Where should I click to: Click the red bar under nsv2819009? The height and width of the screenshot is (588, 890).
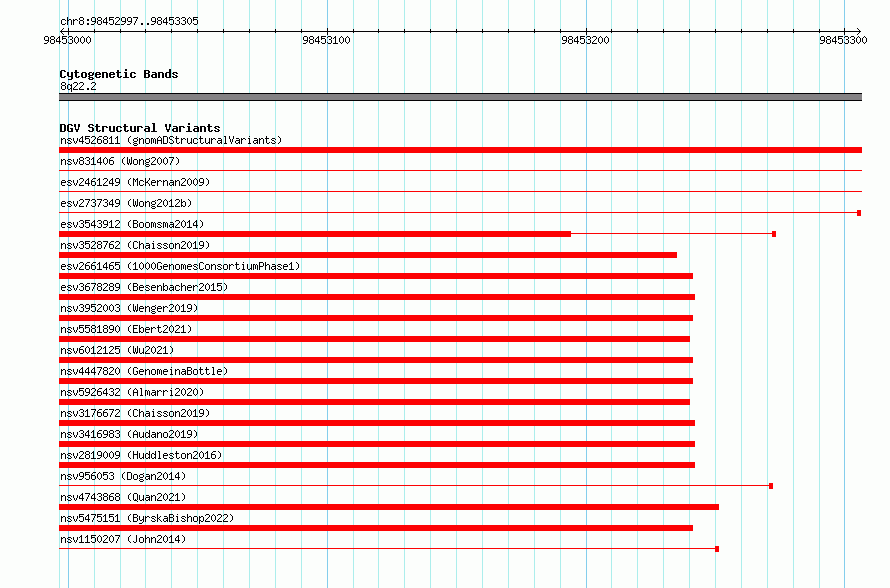pos(377,465)
